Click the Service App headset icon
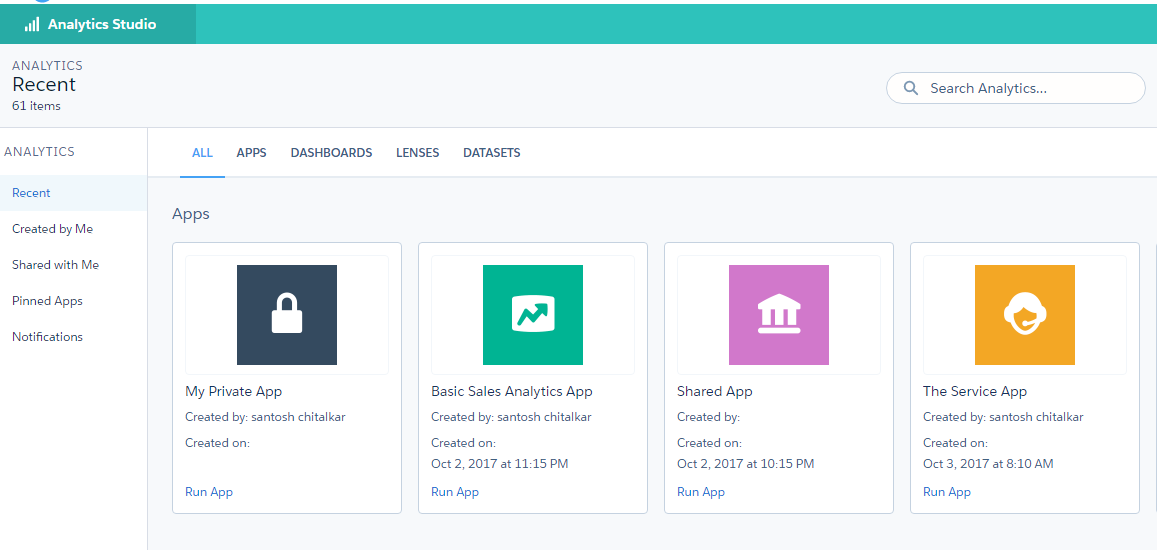The width and height of the screenshot is (1157, 550). (x=1025, y=315)
